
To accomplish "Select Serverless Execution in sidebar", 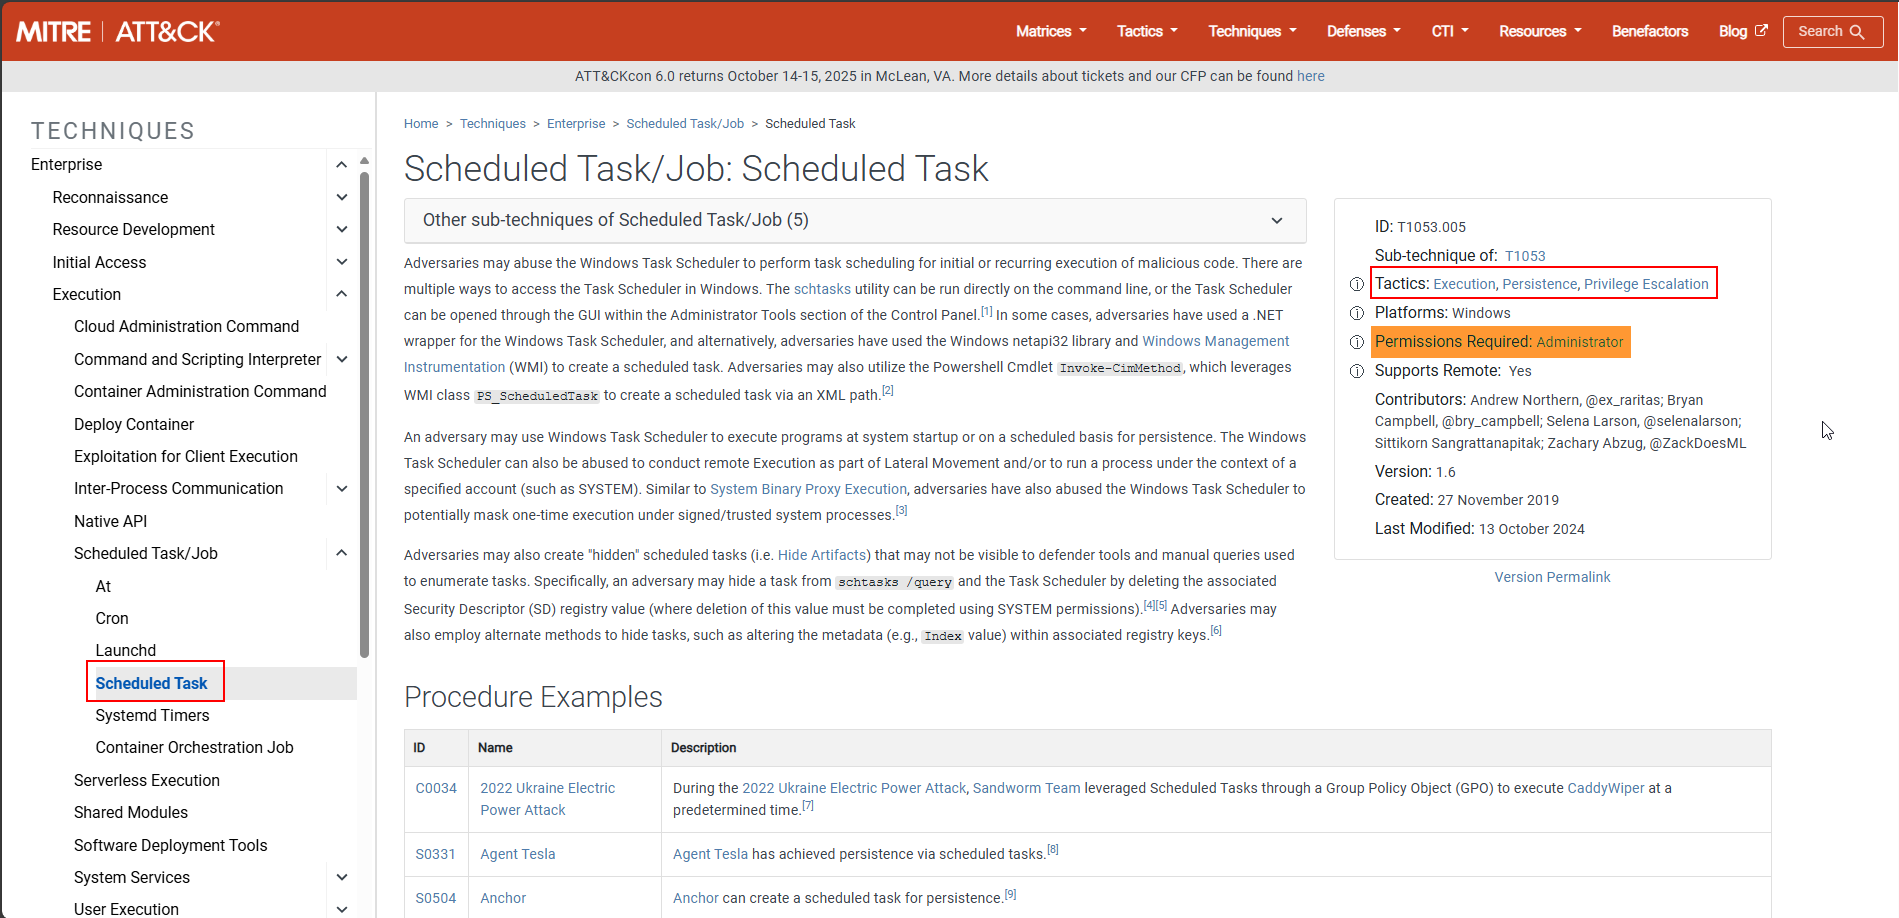I will tap(147, 780).
